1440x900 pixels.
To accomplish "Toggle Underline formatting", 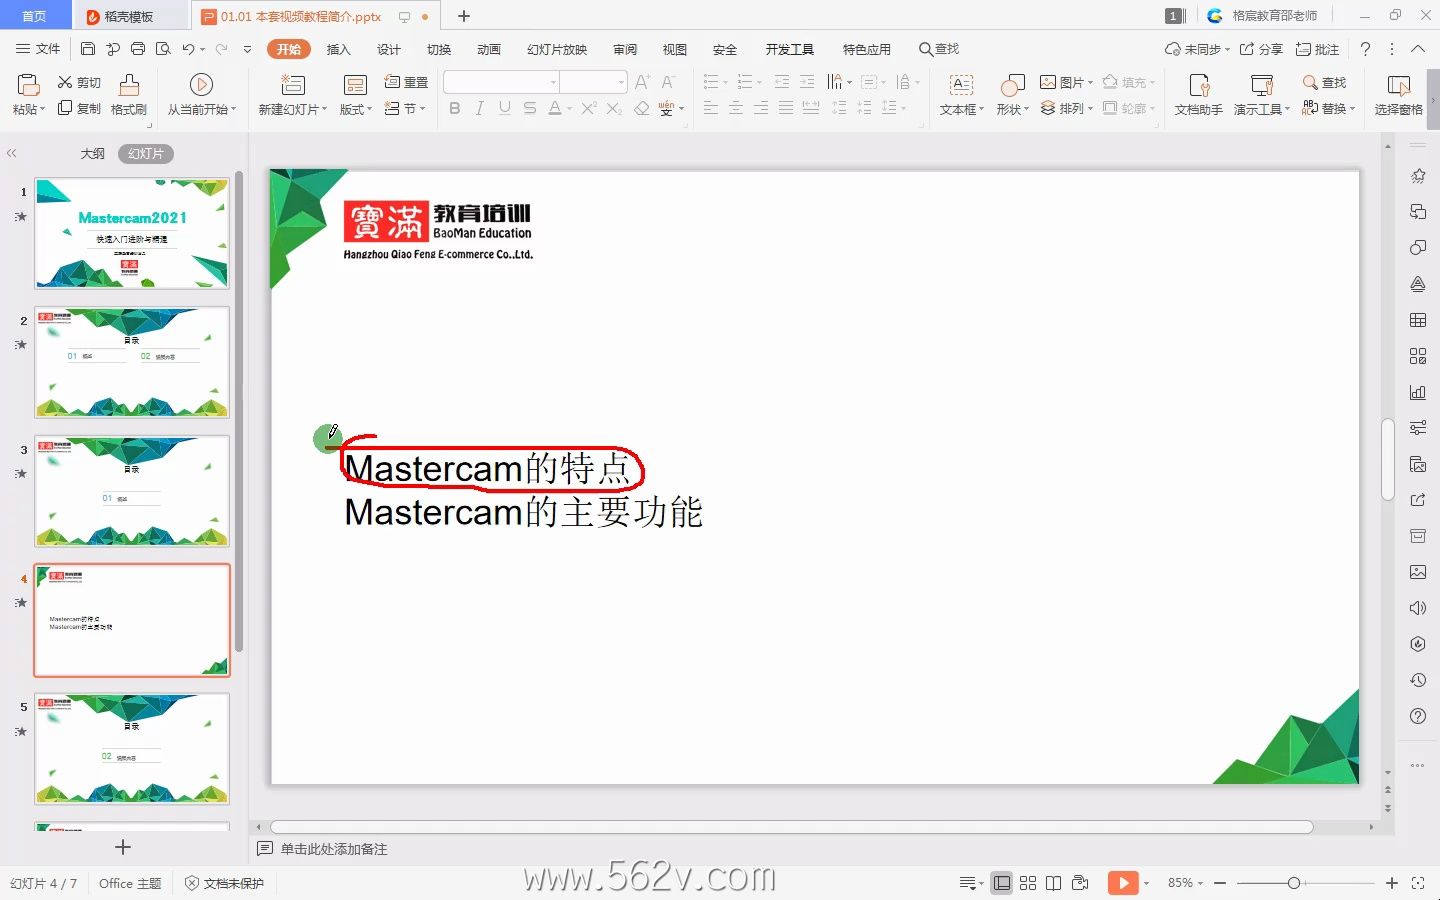I will (x=505, y=108).
